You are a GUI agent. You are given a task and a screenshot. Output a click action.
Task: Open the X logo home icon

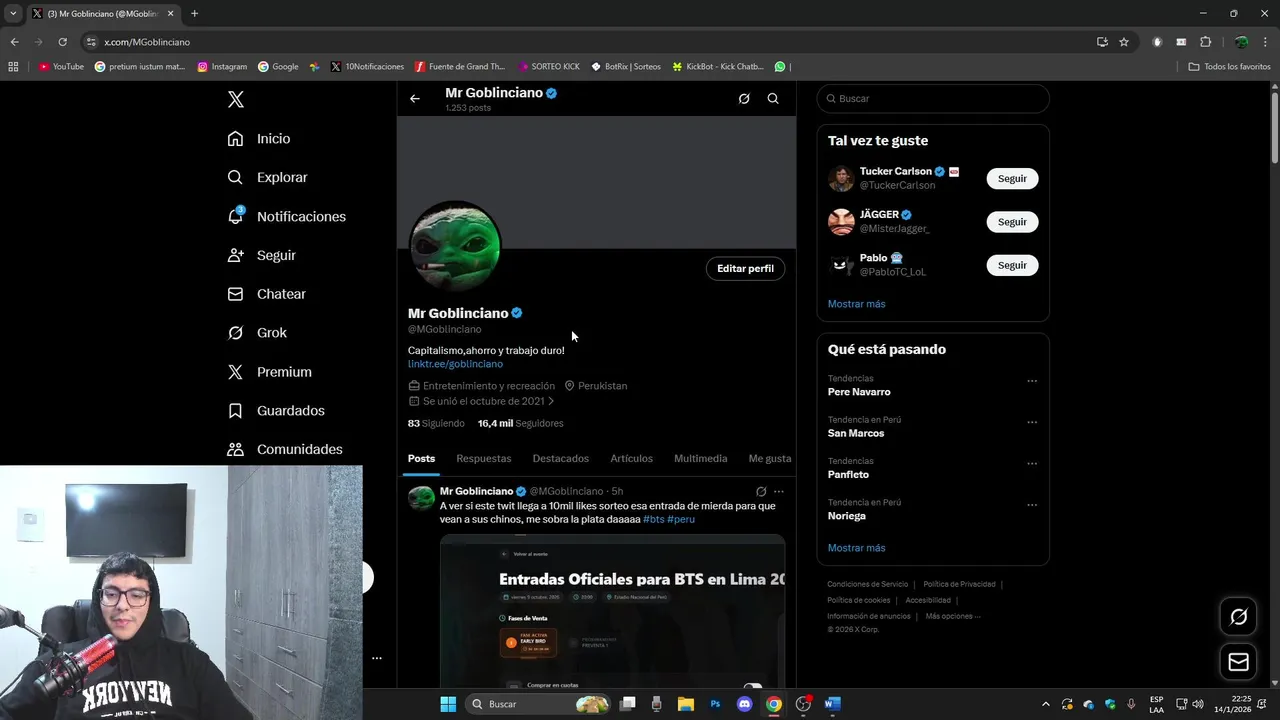pos(236,99)
